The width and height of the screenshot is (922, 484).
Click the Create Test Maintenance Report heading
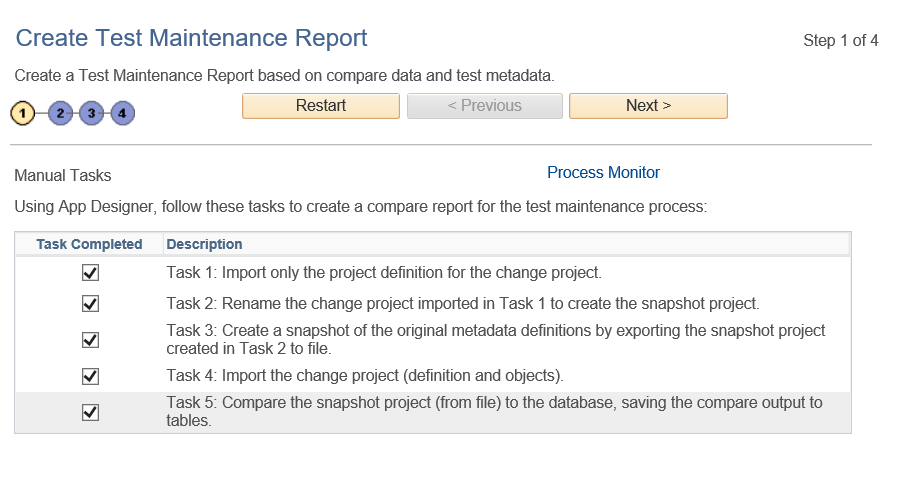pos(192,38)
